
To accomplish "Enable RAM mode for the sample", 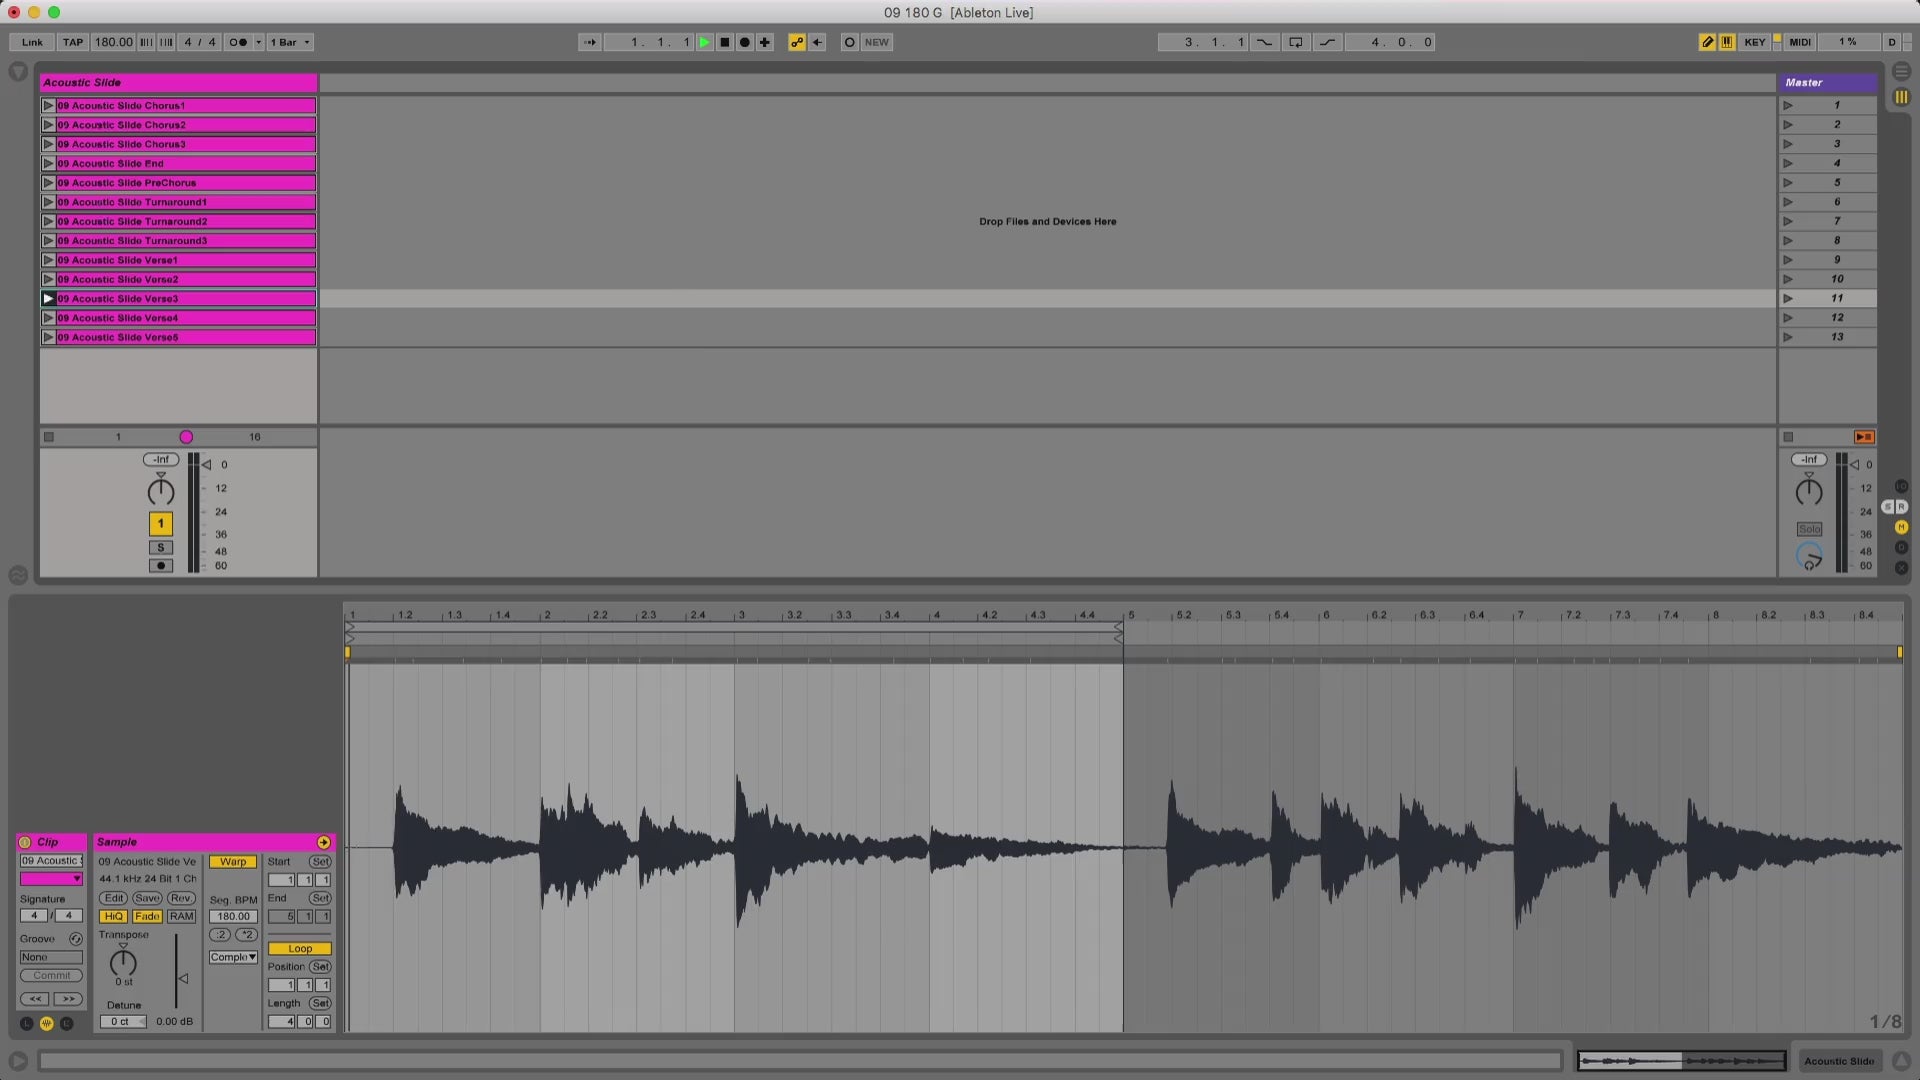I will coord(181,917).
